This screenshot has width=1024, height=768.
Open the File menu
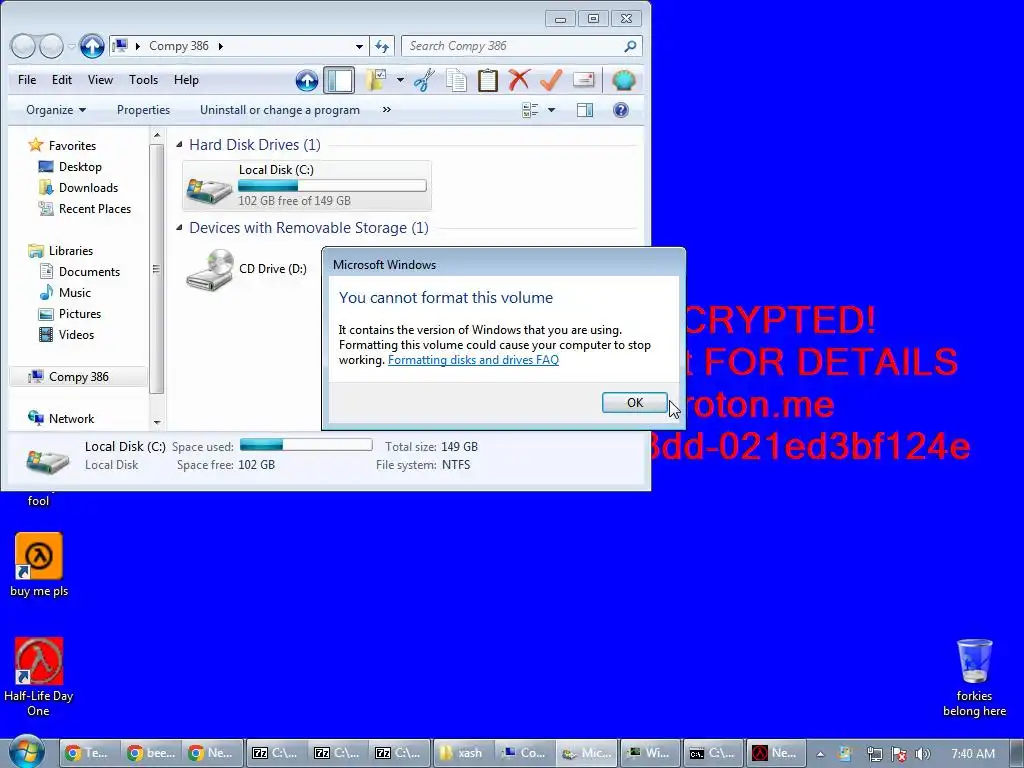point(27,80)
